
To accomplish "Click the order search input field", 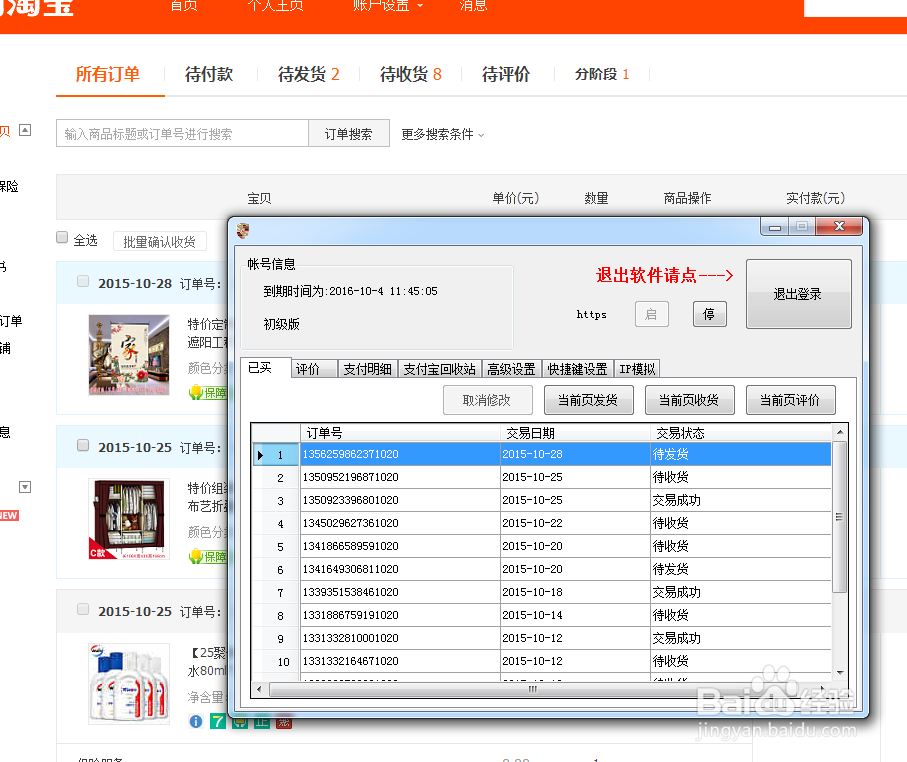I will click(182, 134).
